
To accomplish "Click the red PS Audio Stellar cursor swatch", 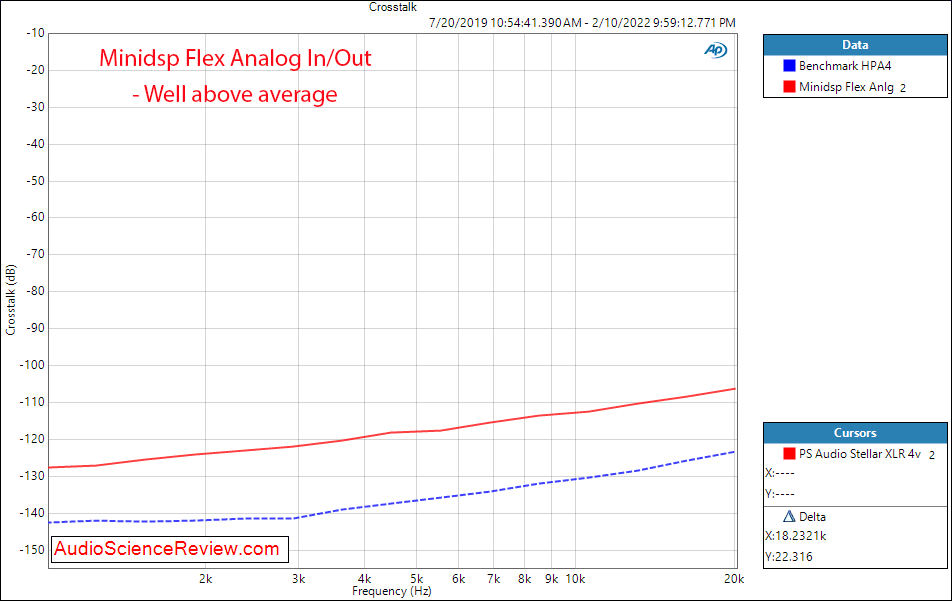I will pyautogui.click(x=789, y=453).
